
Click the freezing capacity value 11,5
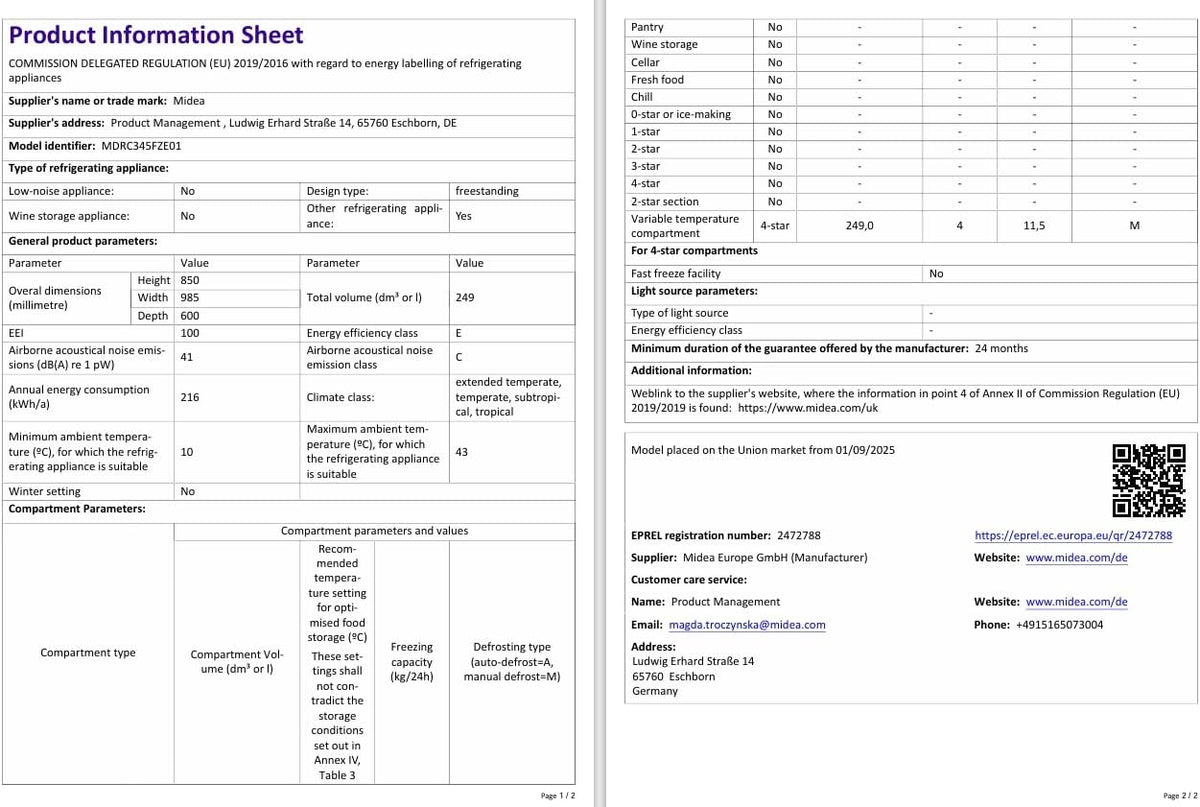[1034, 226]
